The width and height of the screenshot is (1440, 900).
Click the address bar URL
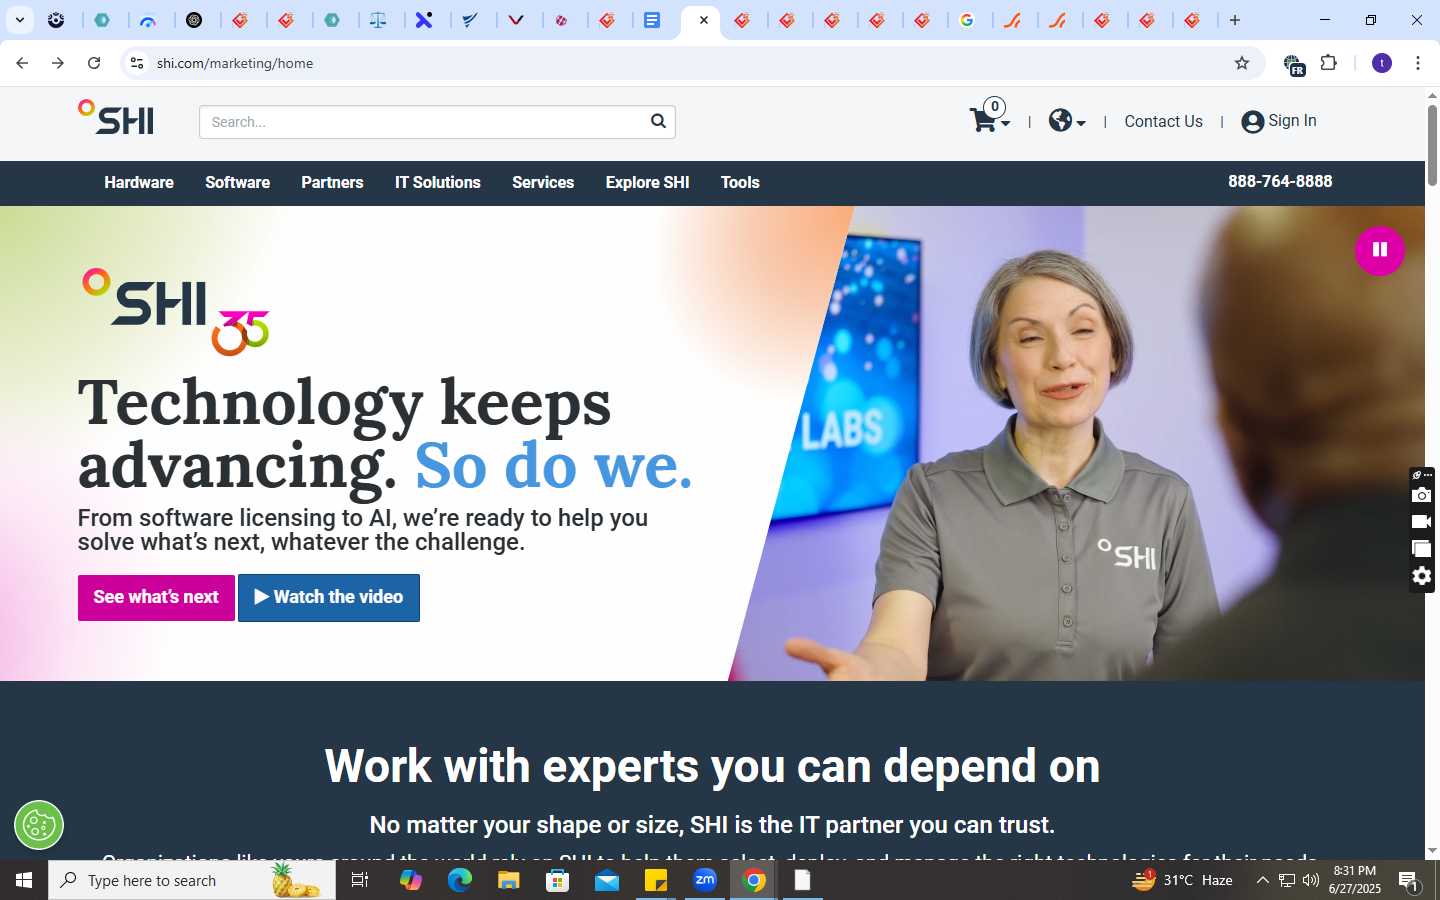[235, 63]
